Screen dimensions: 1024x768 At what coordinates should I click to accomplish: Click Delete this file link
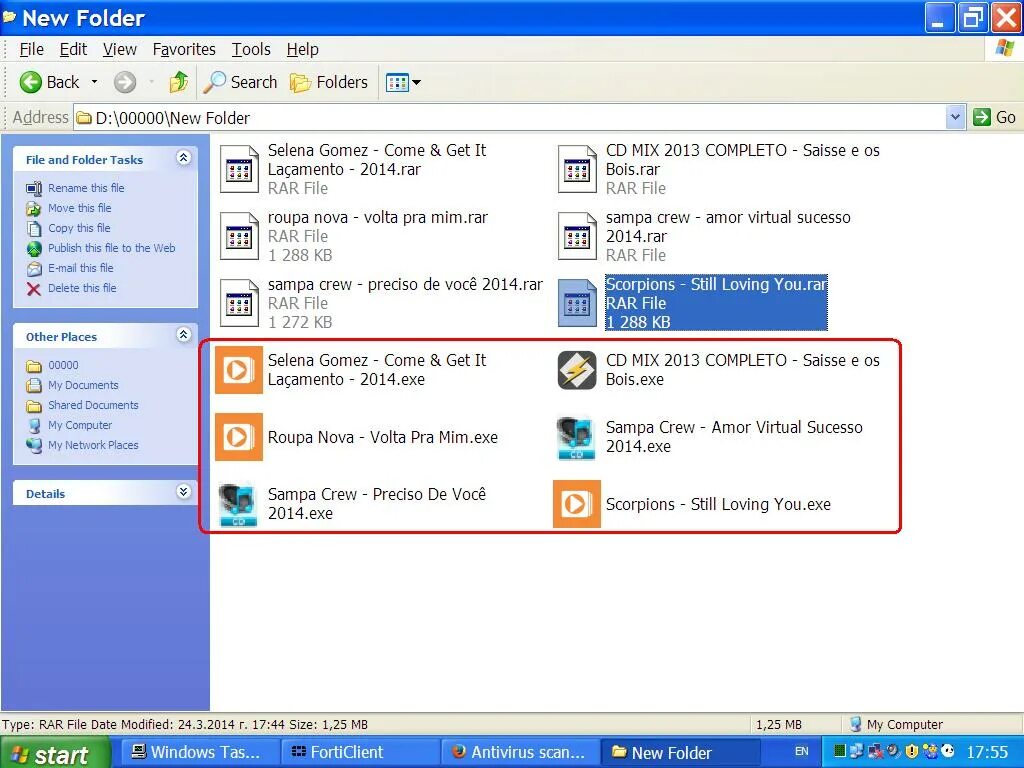[82, 288]
